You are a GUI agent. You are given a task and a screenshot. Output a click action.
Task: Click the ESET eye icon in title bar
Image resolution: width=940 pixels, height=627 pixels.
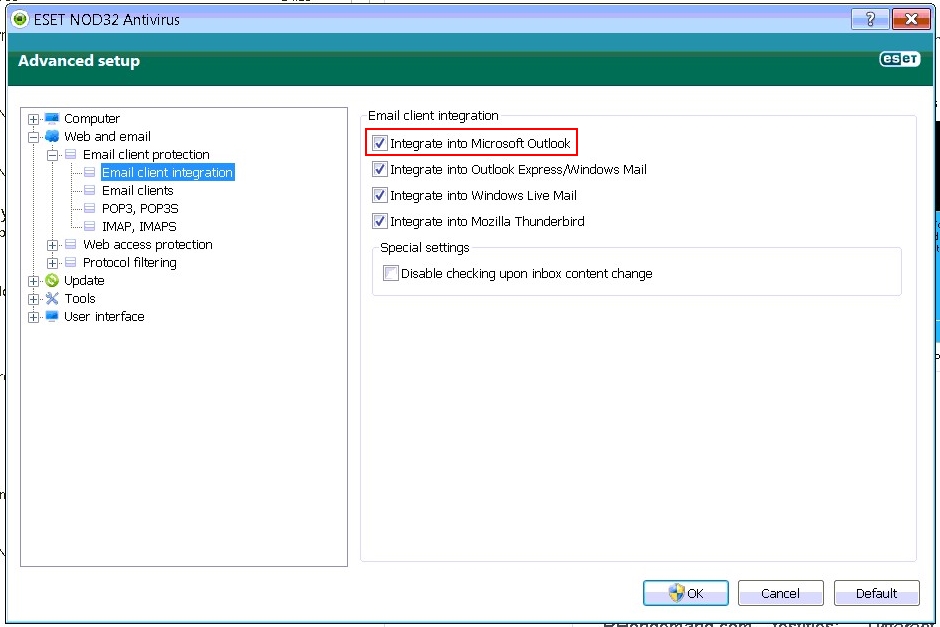tap(20, 19)
